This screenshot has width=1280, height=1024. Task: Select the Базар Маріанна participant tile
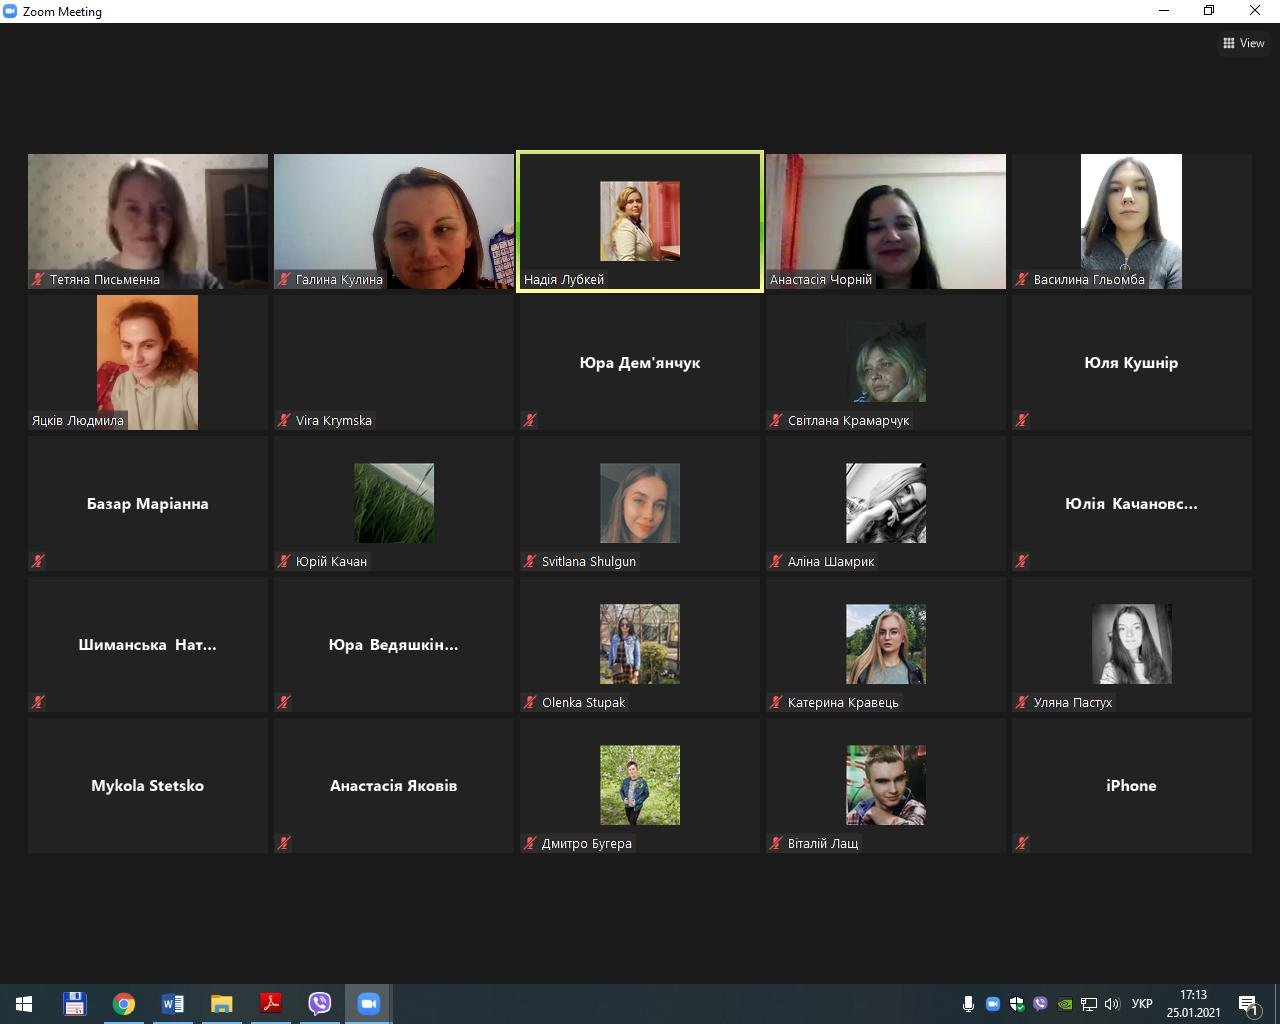pyautogui.click(x=148, y=503)
